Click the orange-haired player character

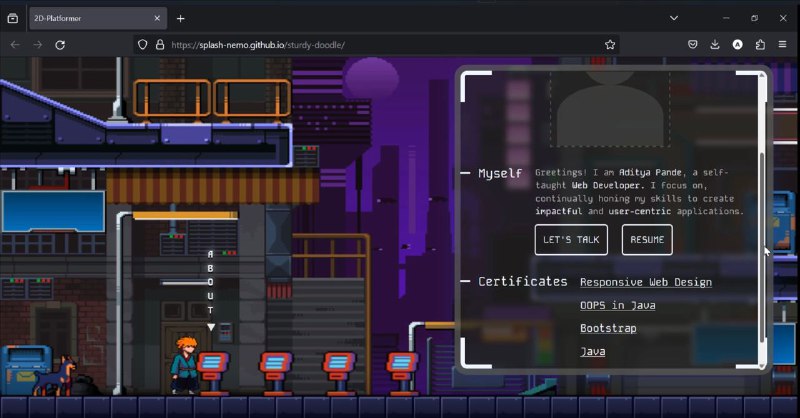[185, 365]
